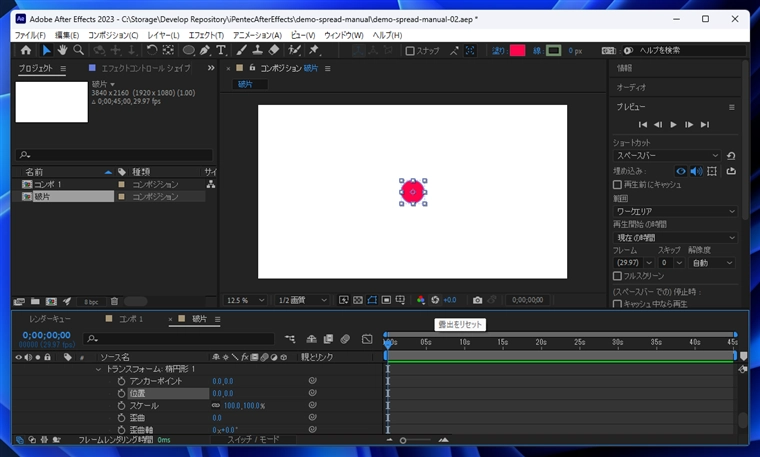The image size is (760, 457).
Task: Select the Rotation tool
Action: tap(152, 50)
